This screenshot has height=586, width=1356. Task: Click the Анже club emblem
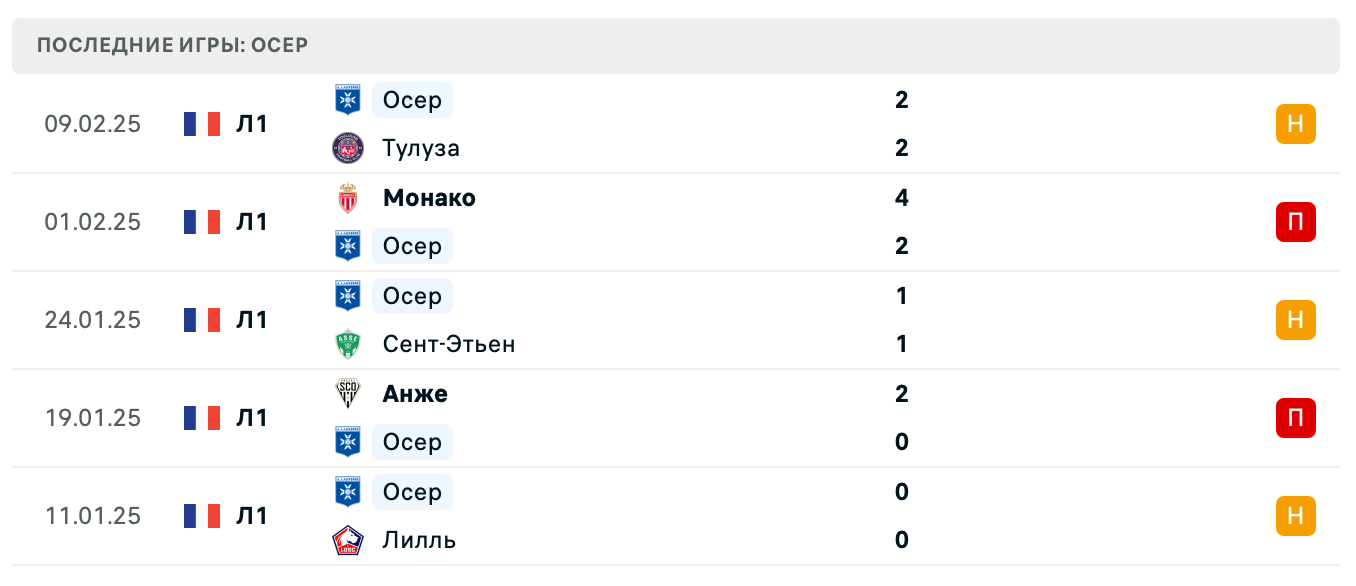click(346, 393)
